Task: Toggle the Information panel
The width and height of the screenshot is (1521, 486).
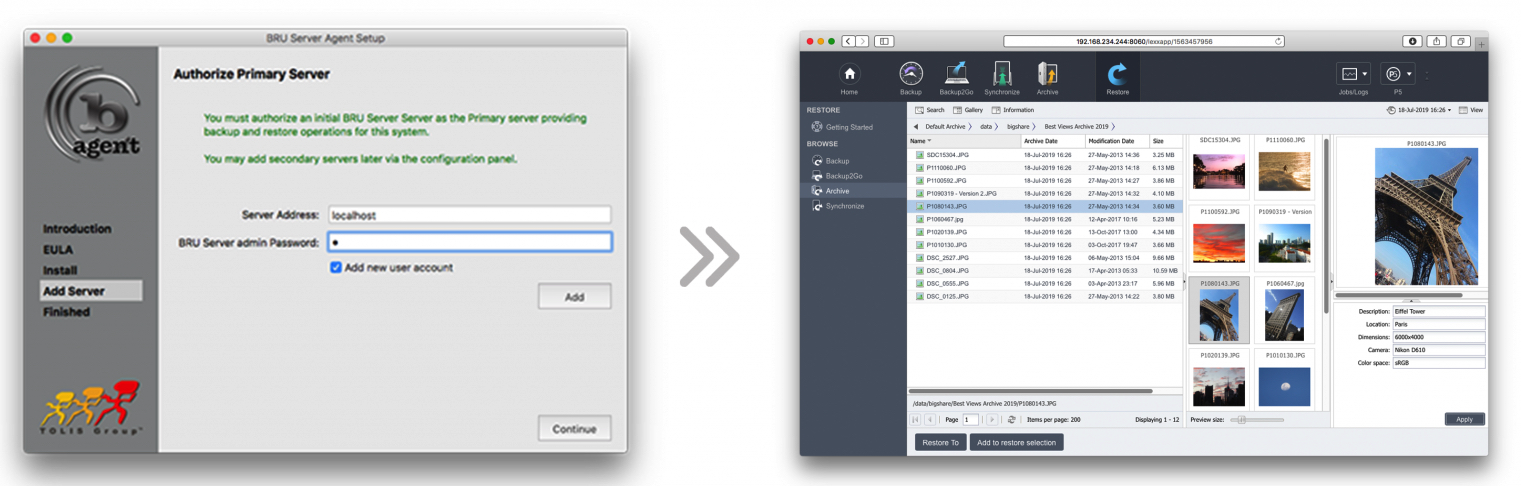Action: [1012, 110]
